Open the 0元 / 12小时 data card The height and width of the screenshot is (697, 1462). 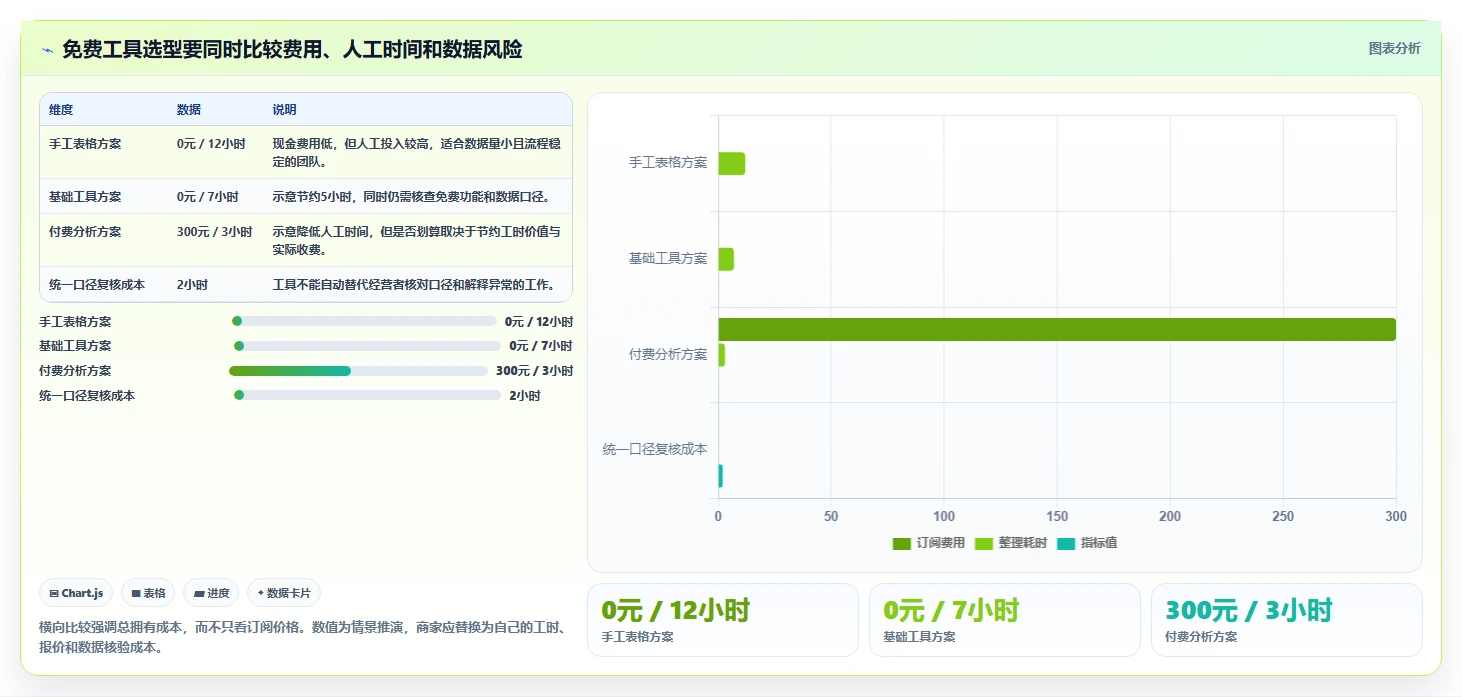coord(723,620)
